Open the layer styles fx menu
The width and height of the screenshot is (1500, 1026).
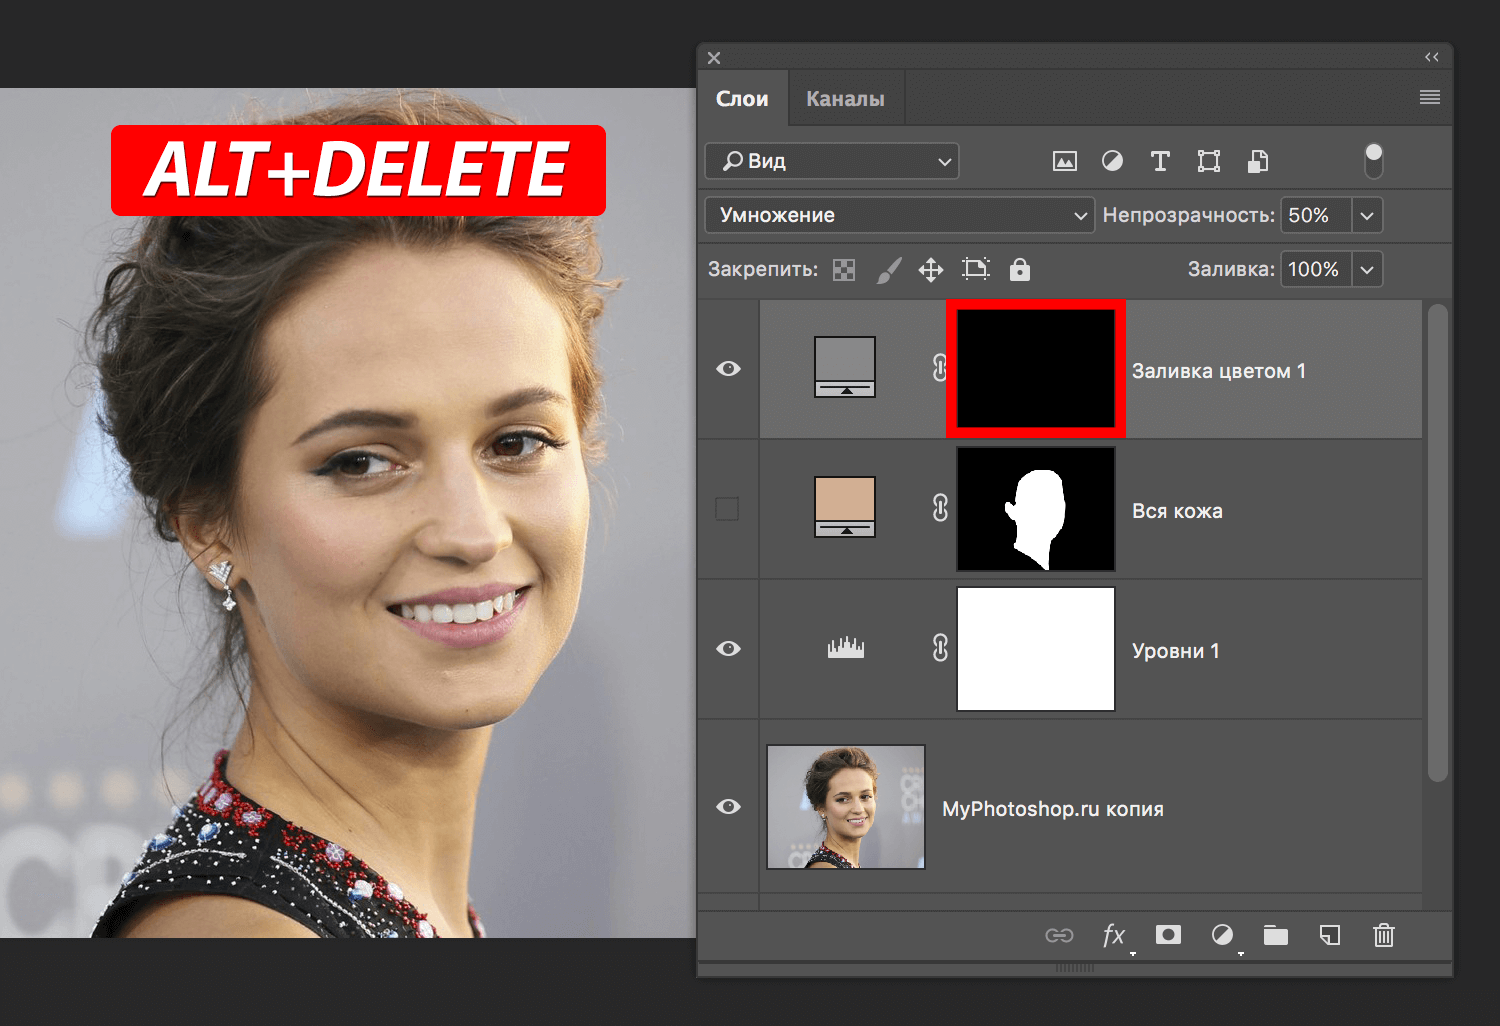point(1113,936)
